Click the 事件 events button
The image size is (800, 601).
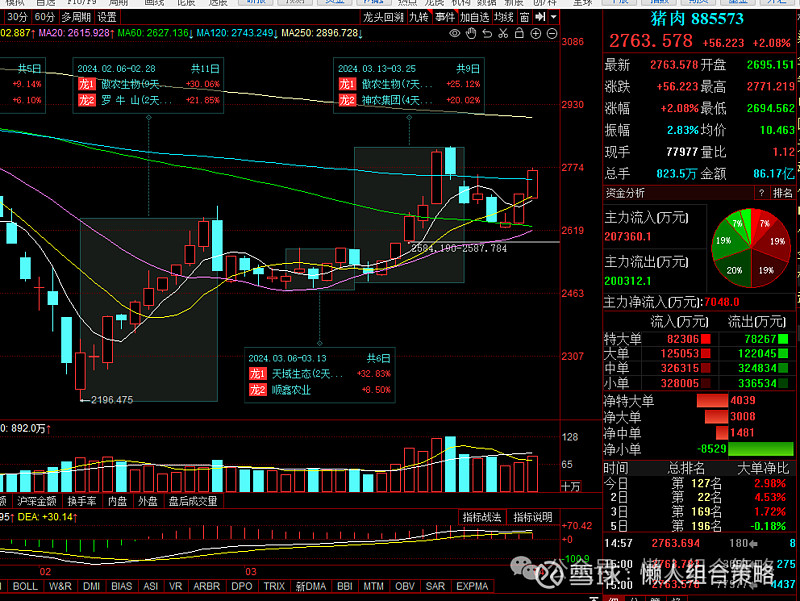444,17
